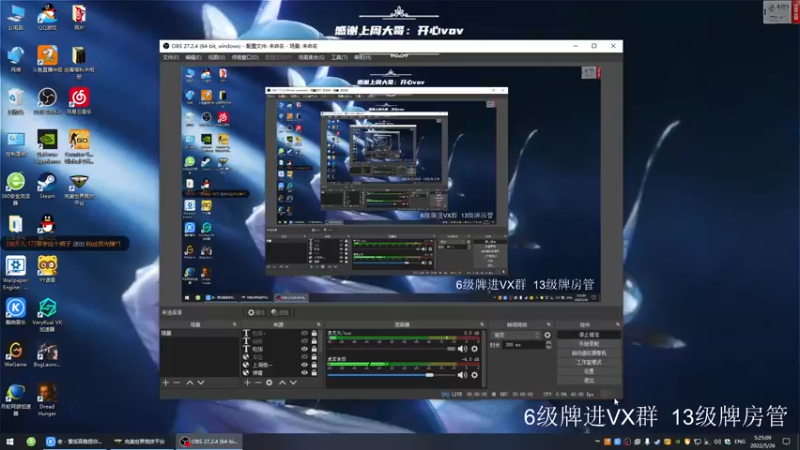Move source down with the arrow in Sources panel
The width and height of the screenshot is (800, 450).
pyautogui.click(x=293, y=382)
